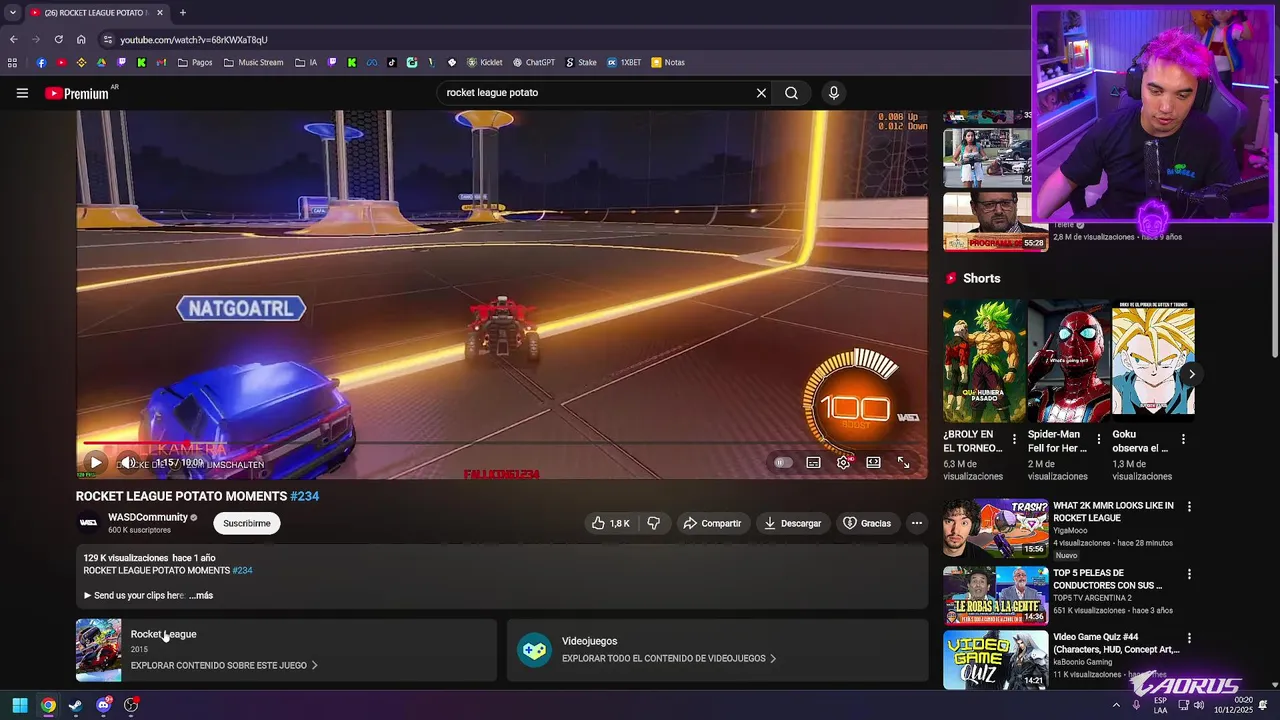Open the Notas bookmark
This screenshot has width=1280, height=720.
[x=668, y=62]
